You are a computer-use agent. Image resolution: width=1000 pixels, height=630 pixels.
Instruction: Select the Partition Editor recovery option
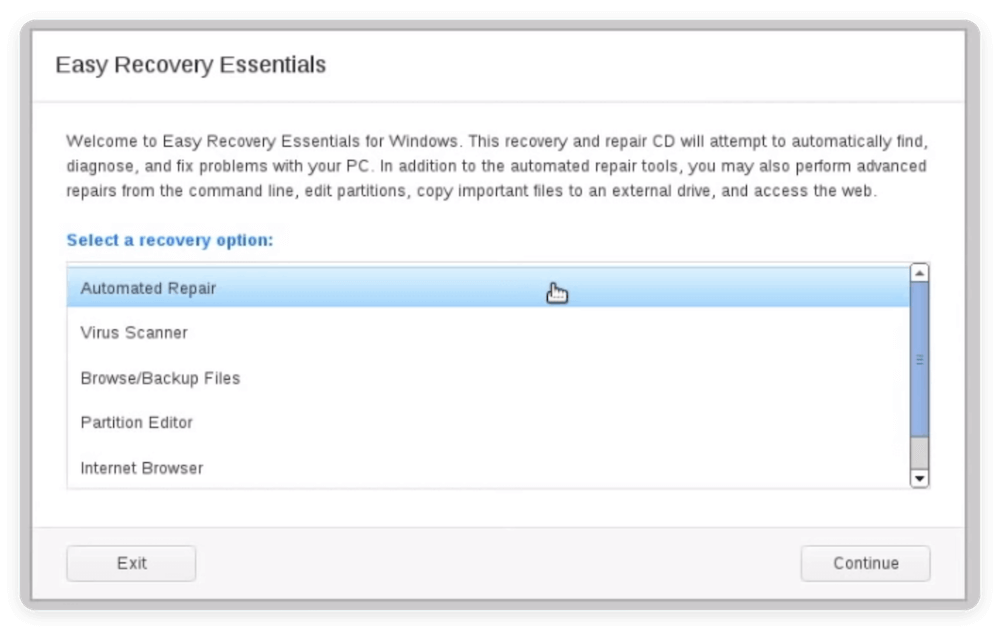[x=137, y=423]
